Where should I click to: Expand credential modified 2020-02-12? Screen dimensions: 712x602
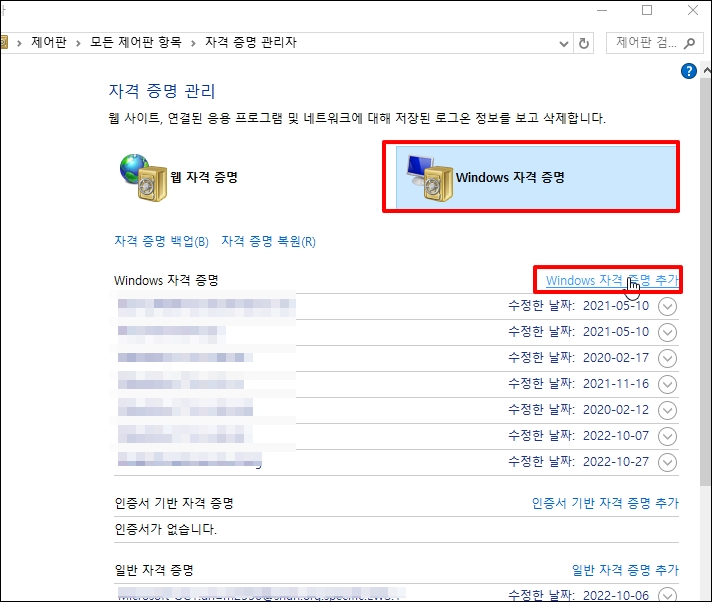[x=667, y=410]
